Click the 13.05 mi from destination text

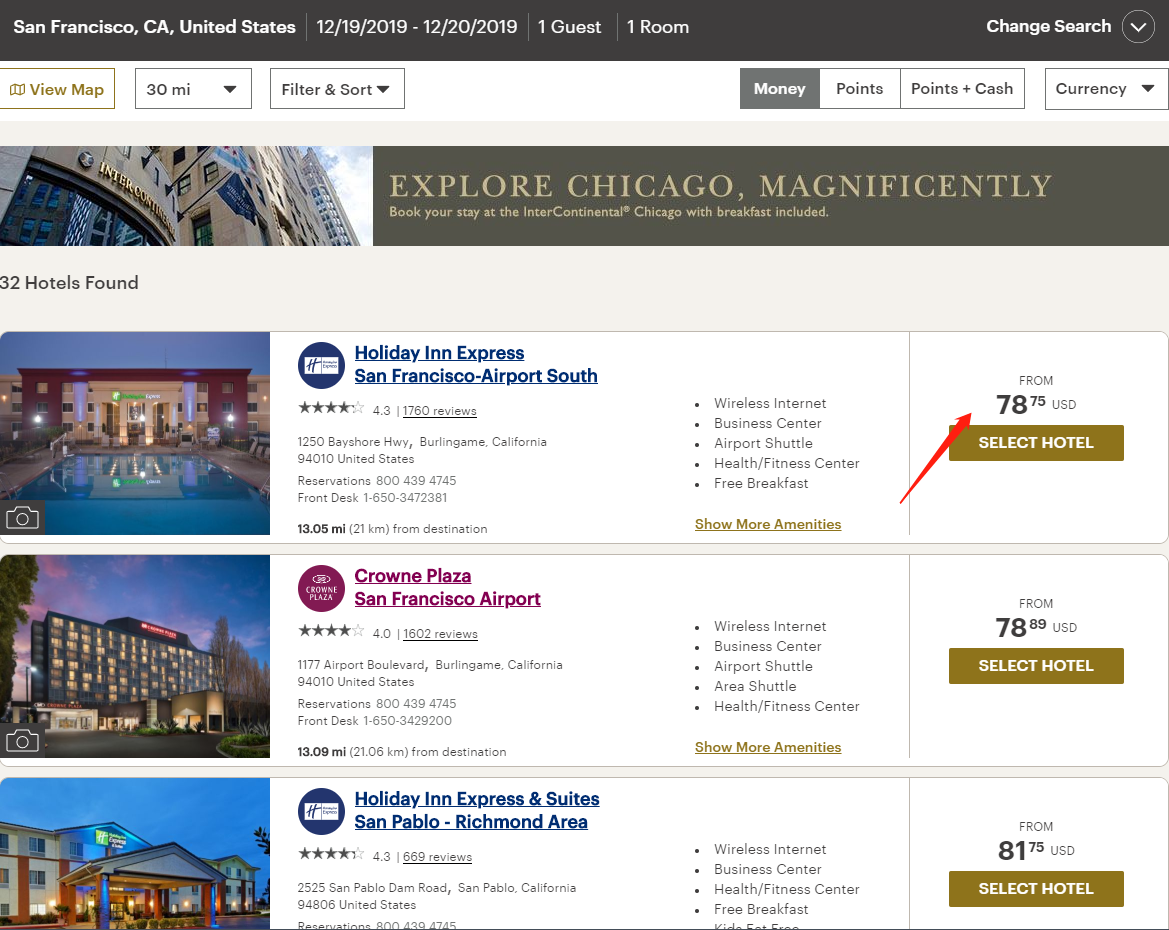pyautogui.click(x=392, y=529)
